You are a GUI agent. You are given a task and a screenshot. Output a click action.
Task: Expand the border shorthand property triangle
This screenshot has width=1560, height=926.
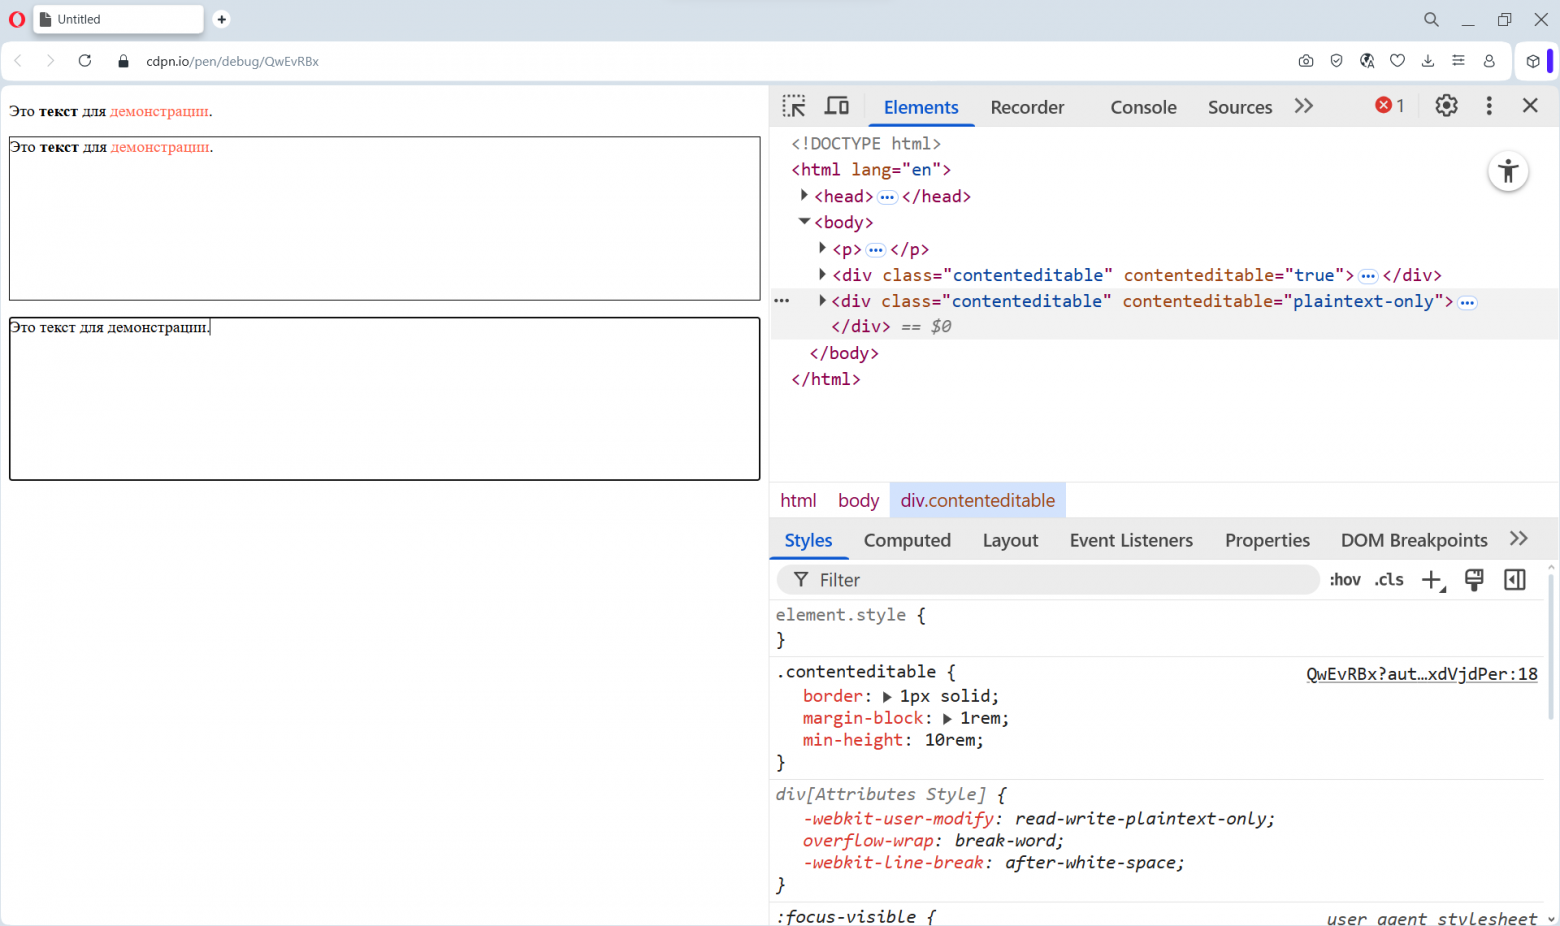(x=887, y=697)
